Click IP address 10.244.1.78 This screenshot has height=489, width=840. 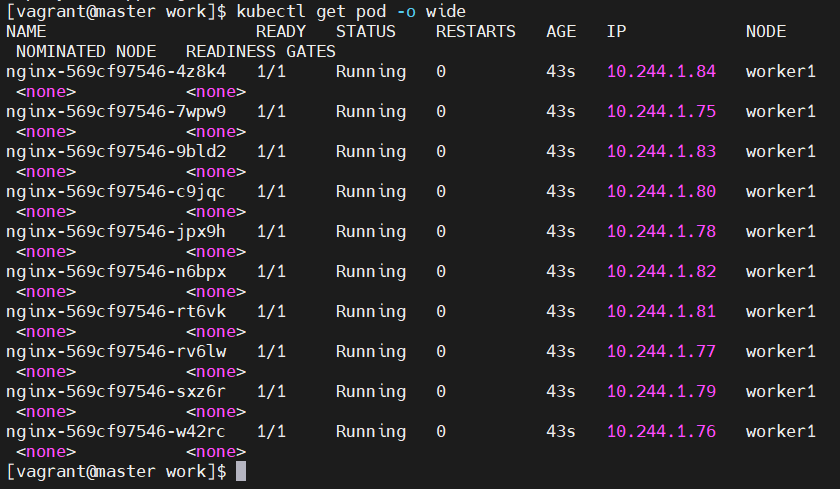(x=661, y=231)
